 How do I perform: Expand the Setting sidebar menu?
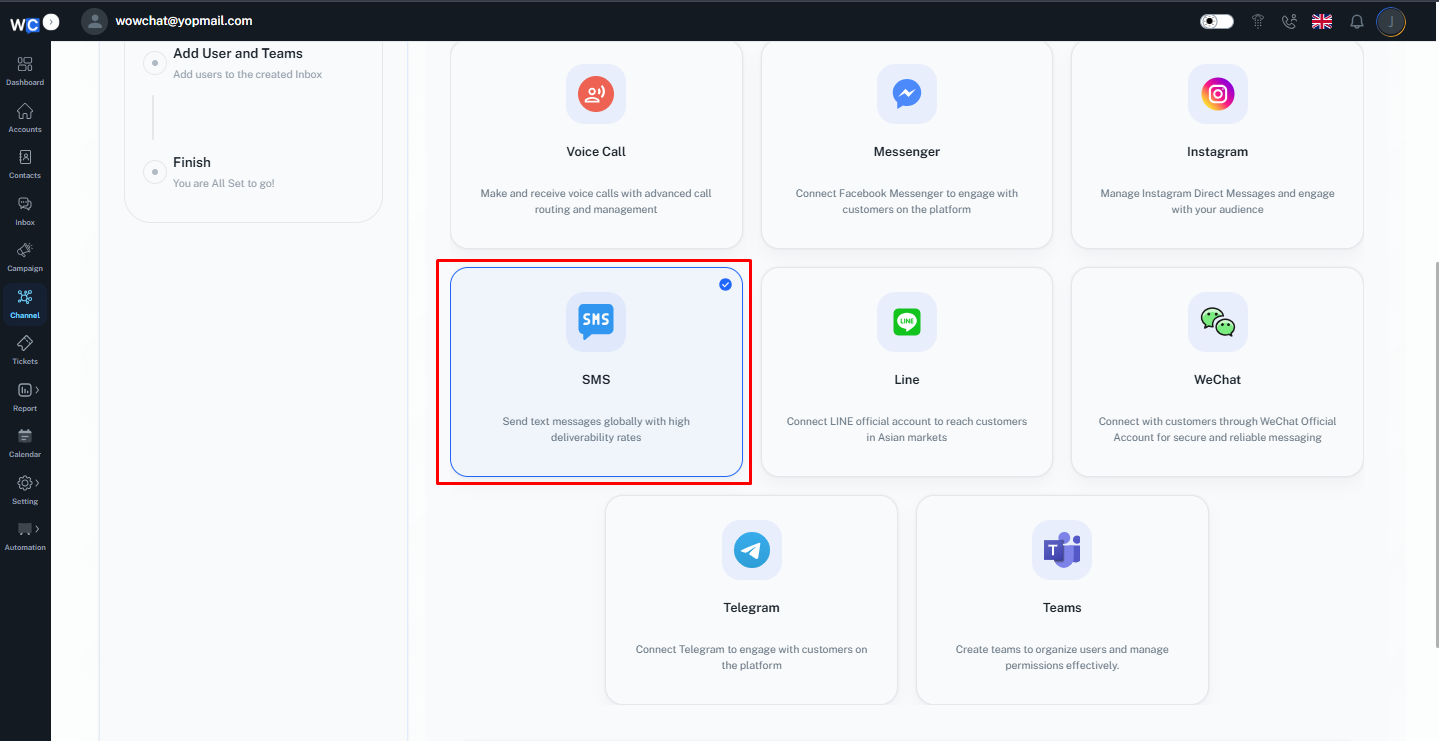25,490
